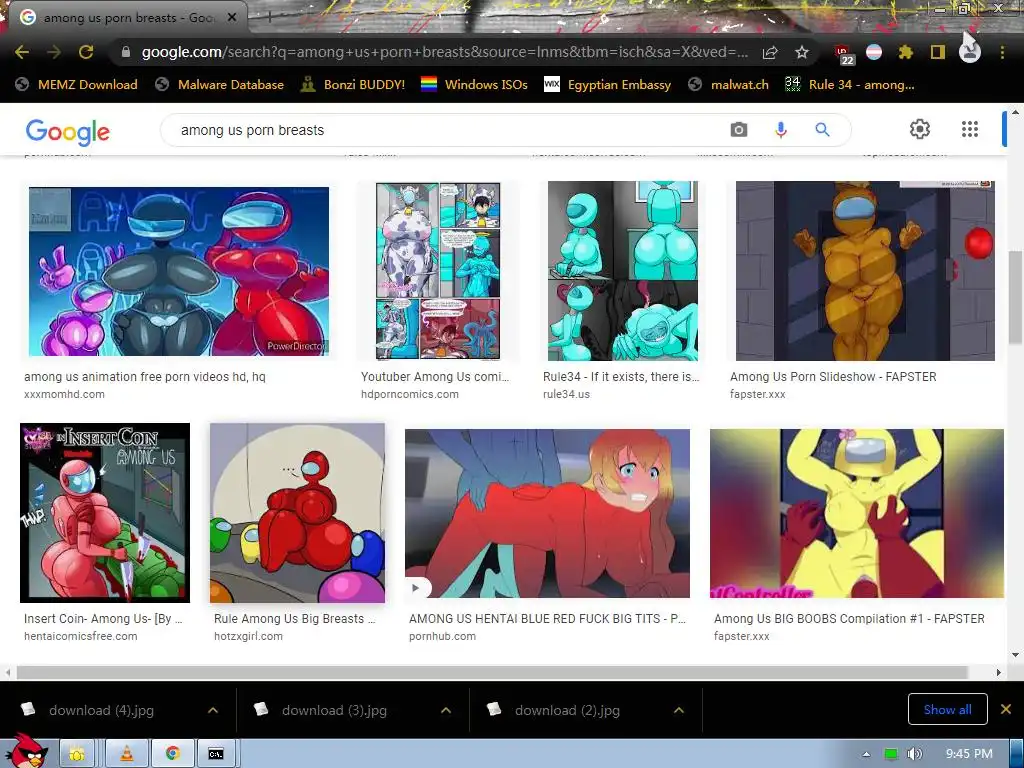Image resolution: width=1024 pixels, height=768 pixels.
Task: Open the Egyptian Embassy bookmark
Action: (608, 85)
